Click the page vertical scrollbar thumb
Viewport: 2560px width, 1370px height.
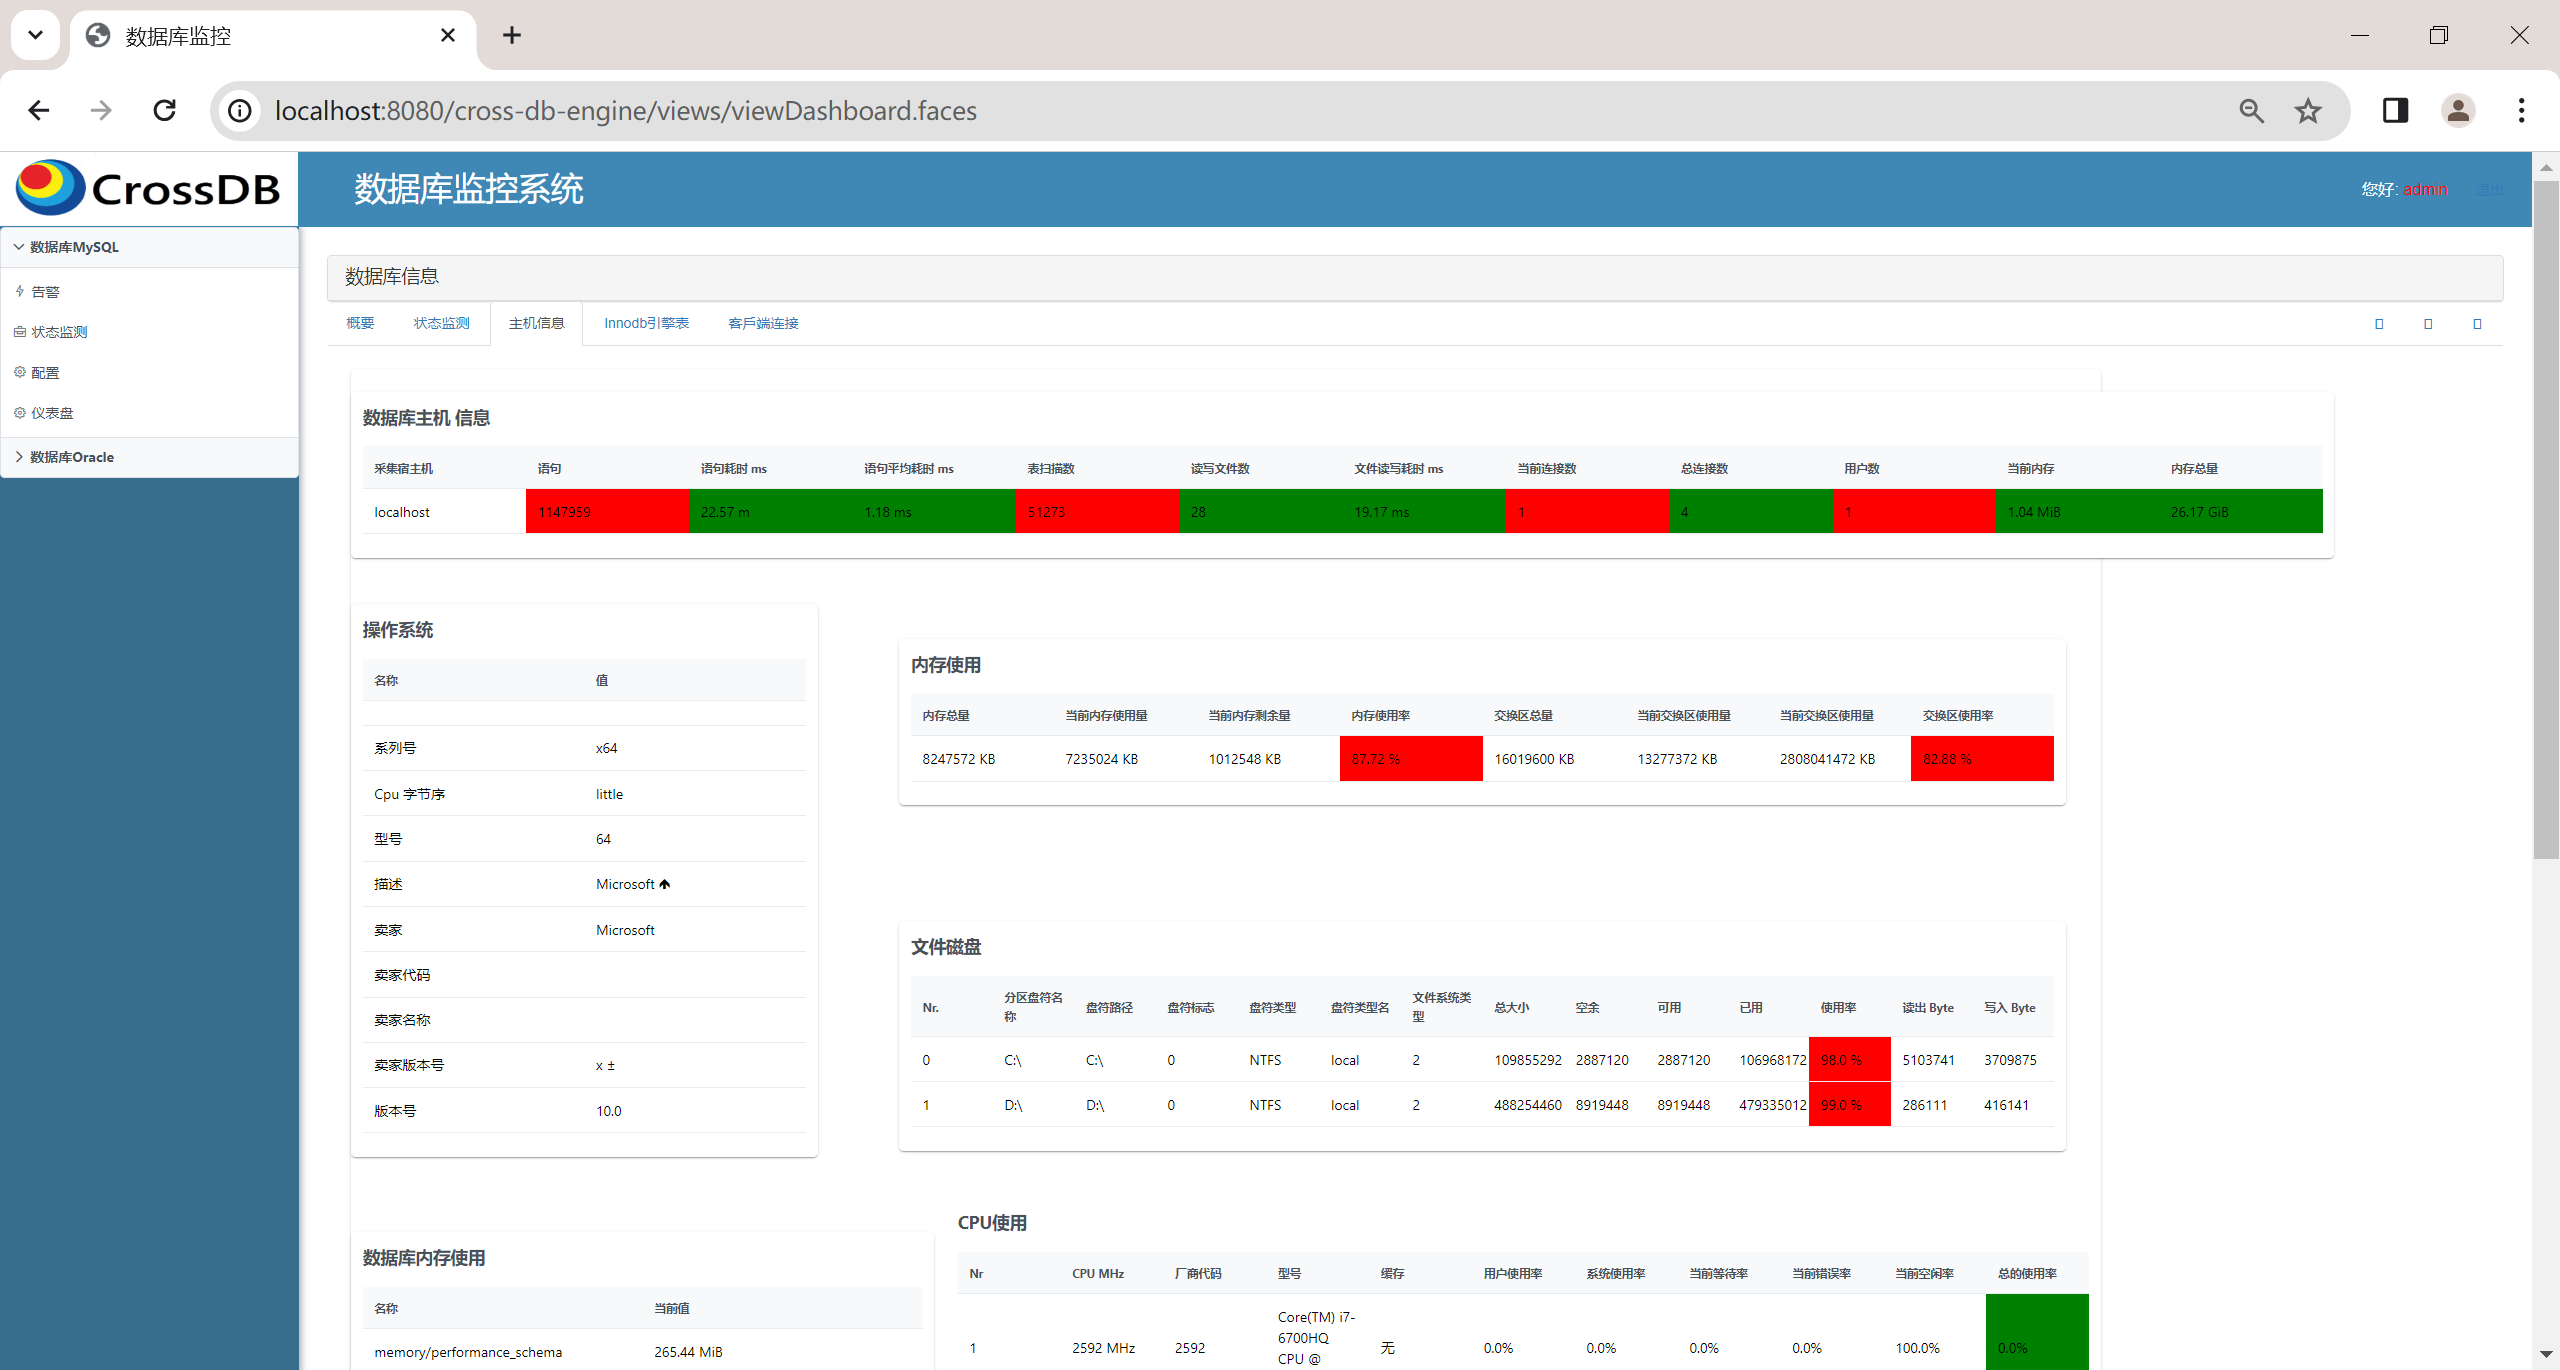tap(2546, 520)
